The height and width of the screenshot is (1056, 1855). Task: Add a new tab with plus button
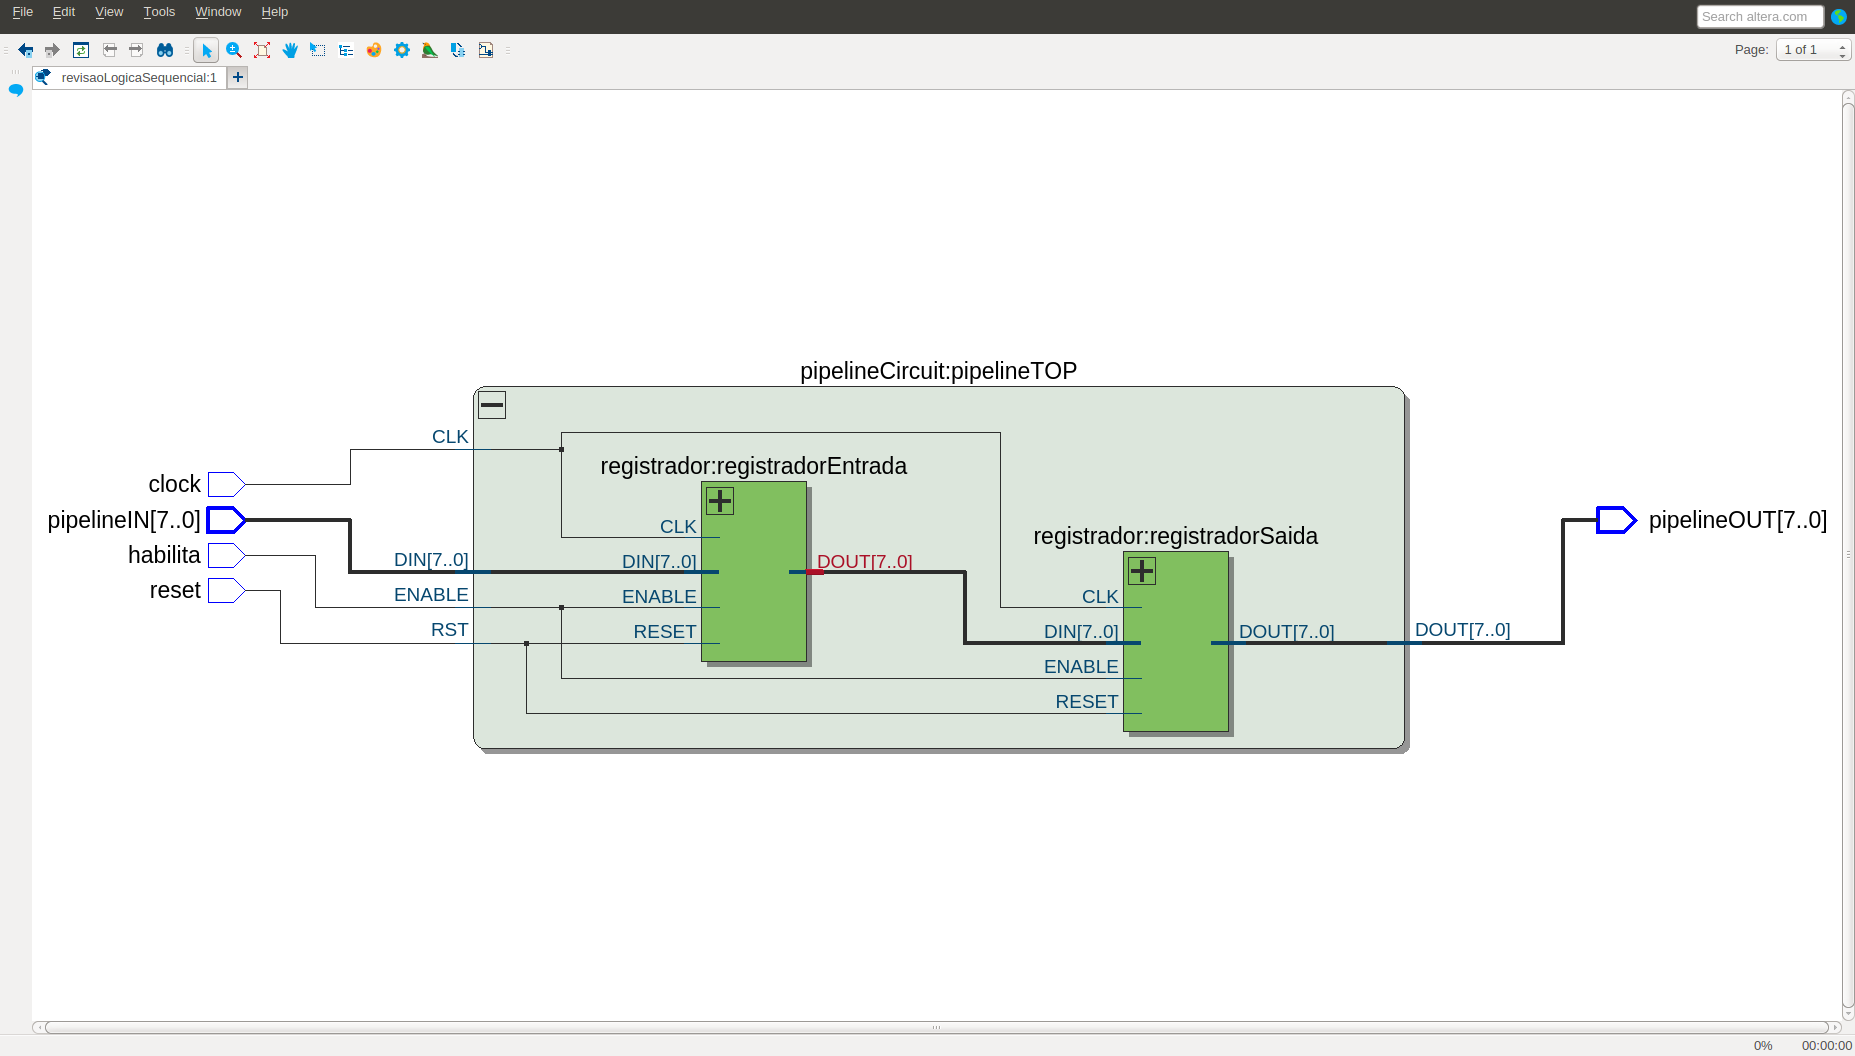click(x=238, y=77)
